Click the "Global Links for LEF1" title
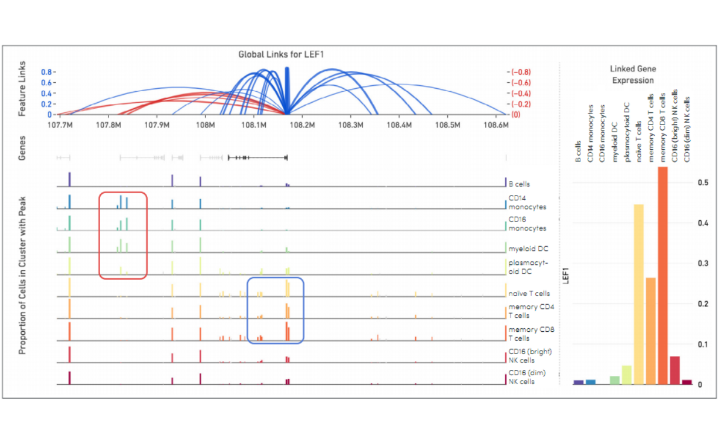The width and height of the screenshot is (720, 445). [283, 54]
